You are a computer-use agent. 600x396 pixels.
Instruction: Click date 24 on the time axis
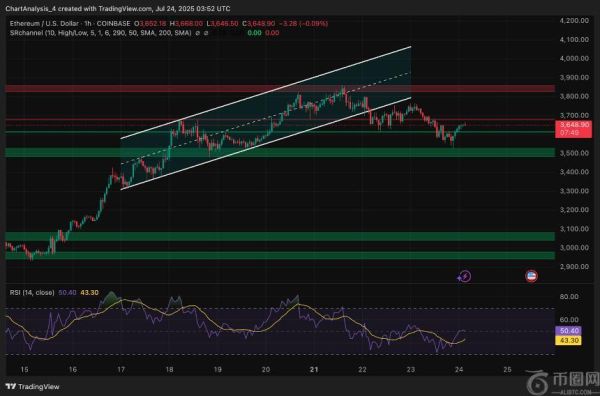(x=459, y=370)
